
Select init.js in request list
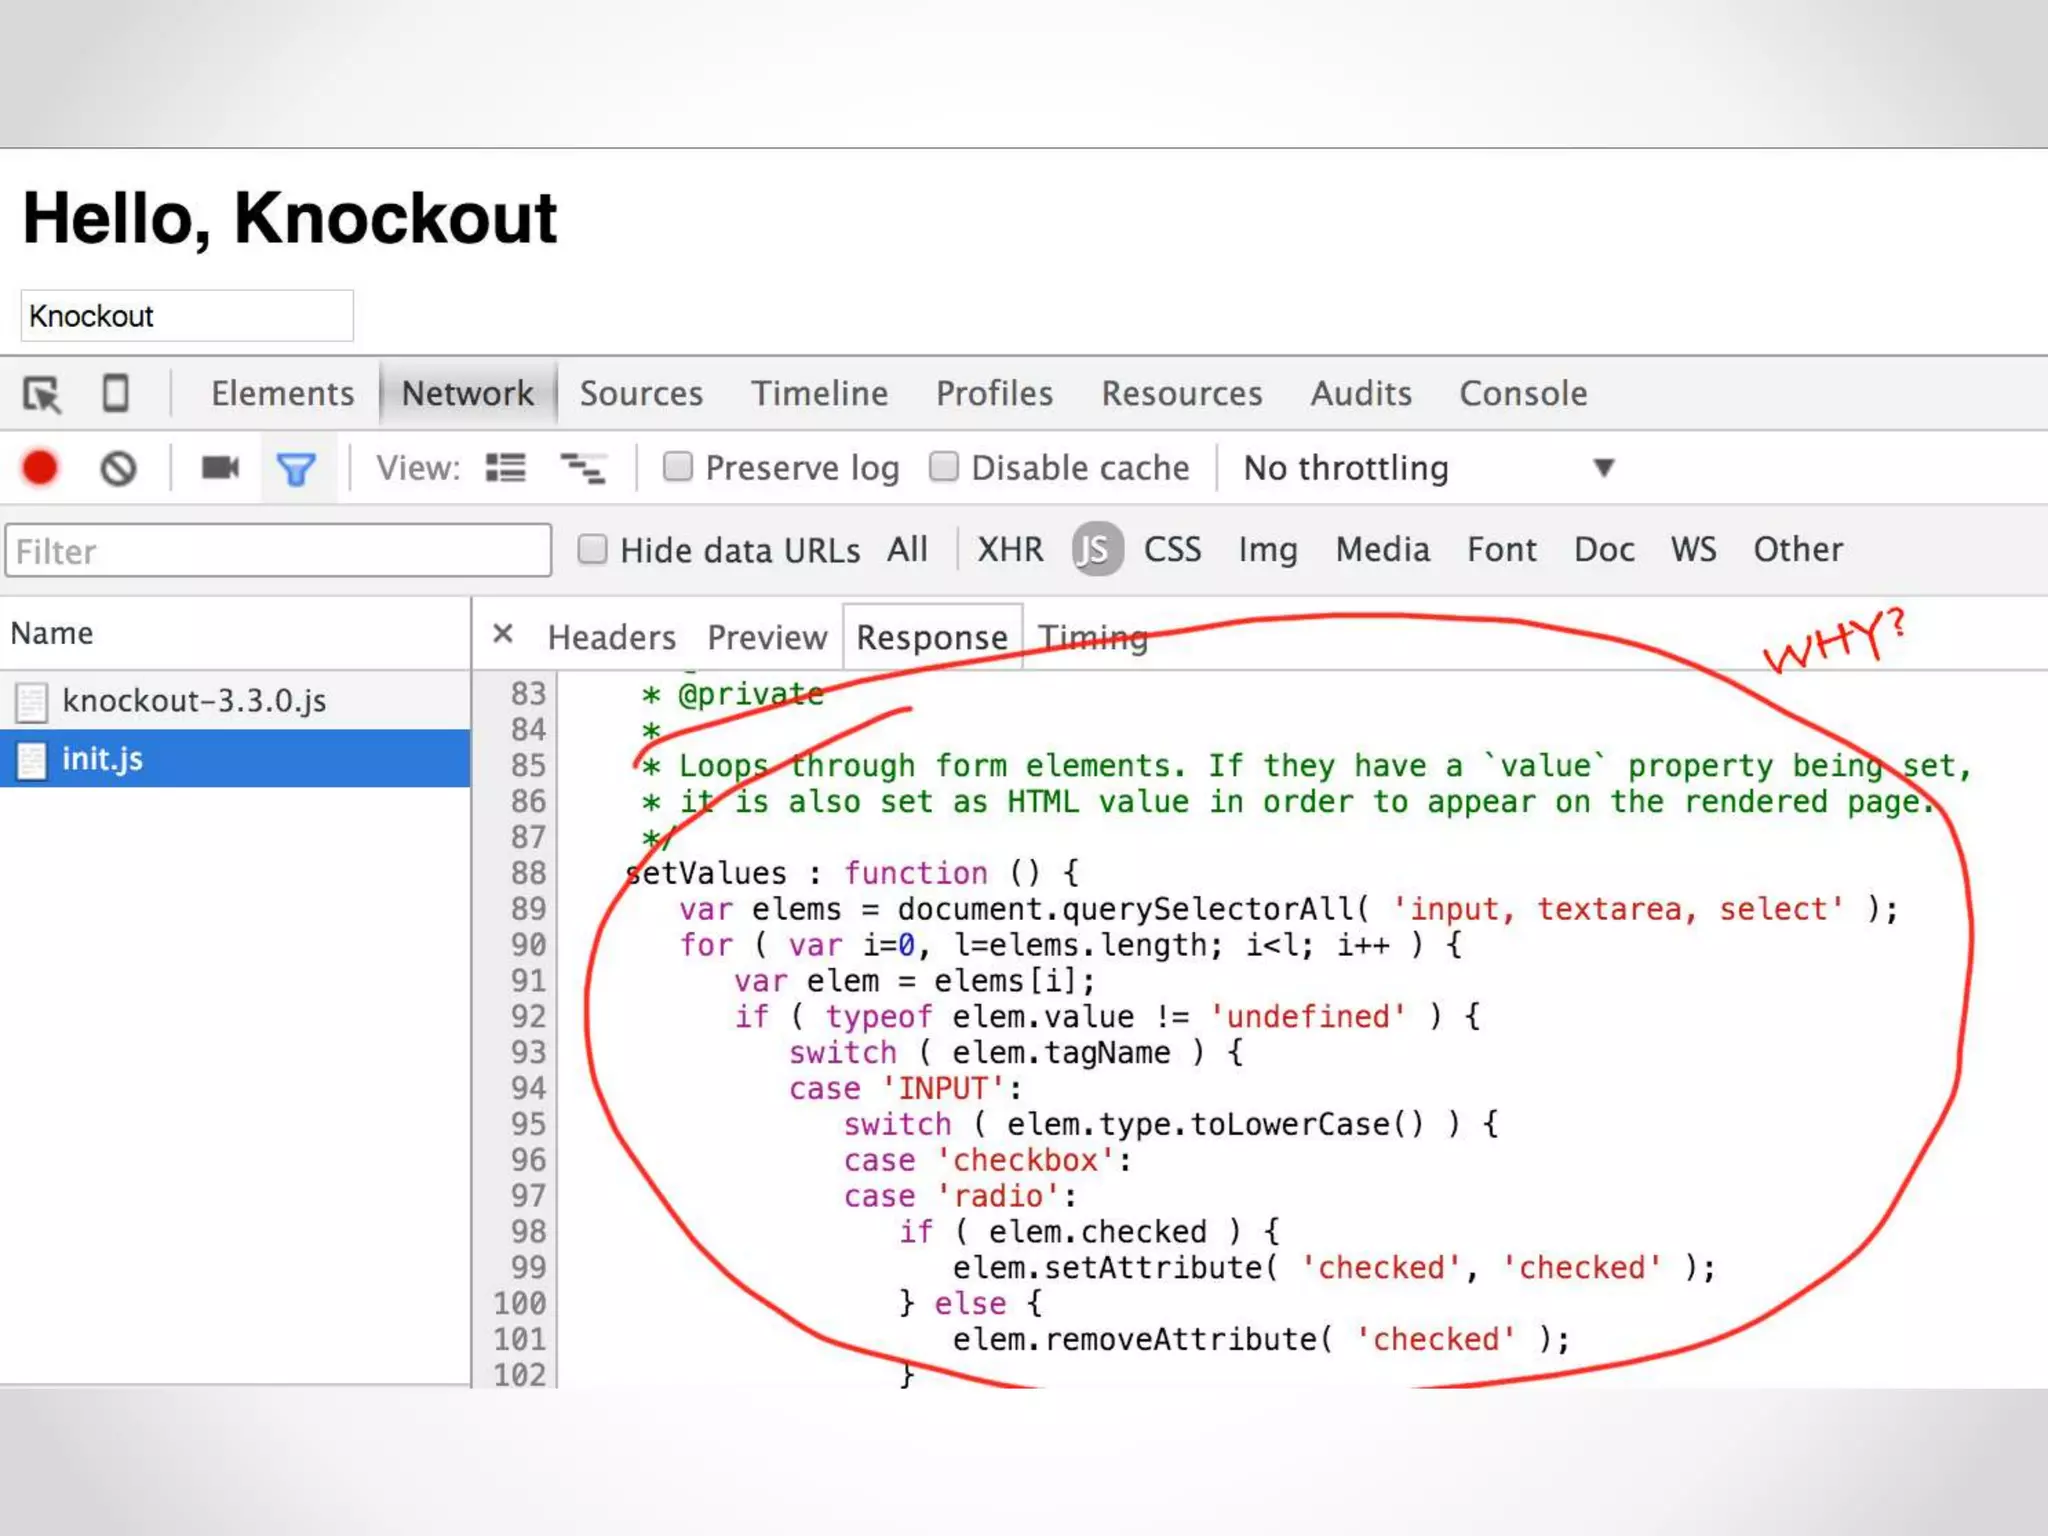pyautogui.click(x=235, y=759)
